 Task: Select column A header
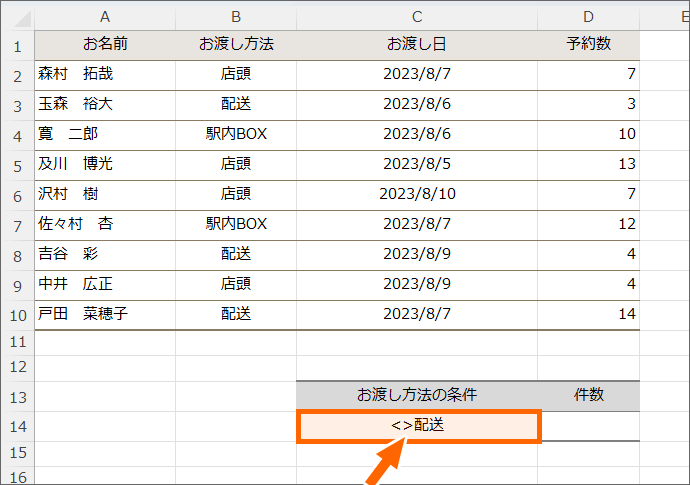(105, 18)
